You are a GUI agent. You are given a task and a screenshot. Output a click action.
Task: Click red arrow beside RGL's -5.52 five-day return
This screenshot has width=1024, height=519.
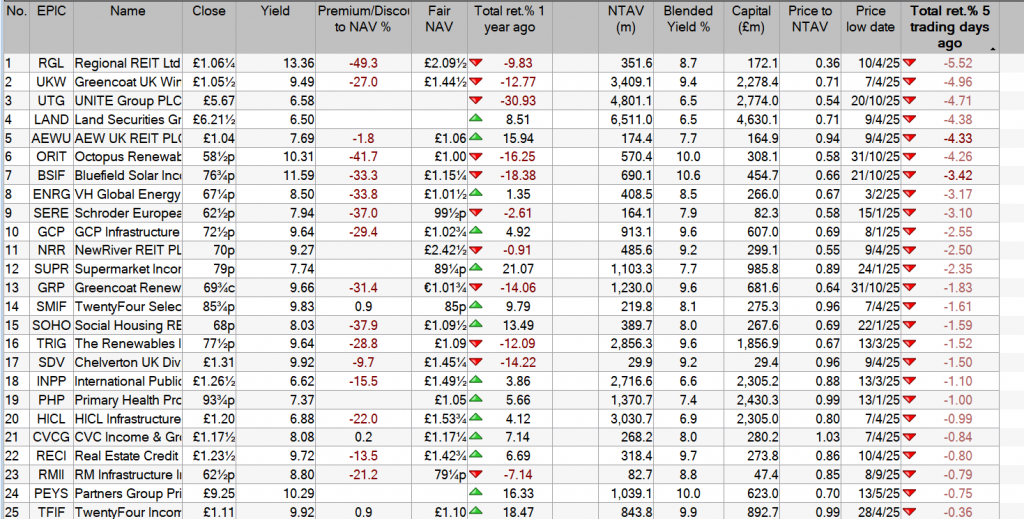909,63
